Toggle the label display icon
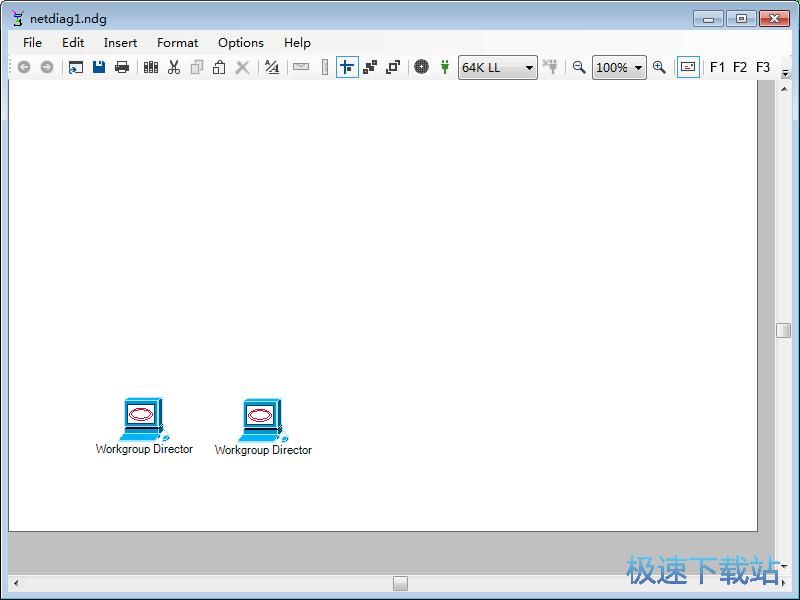 coord(688,67)
